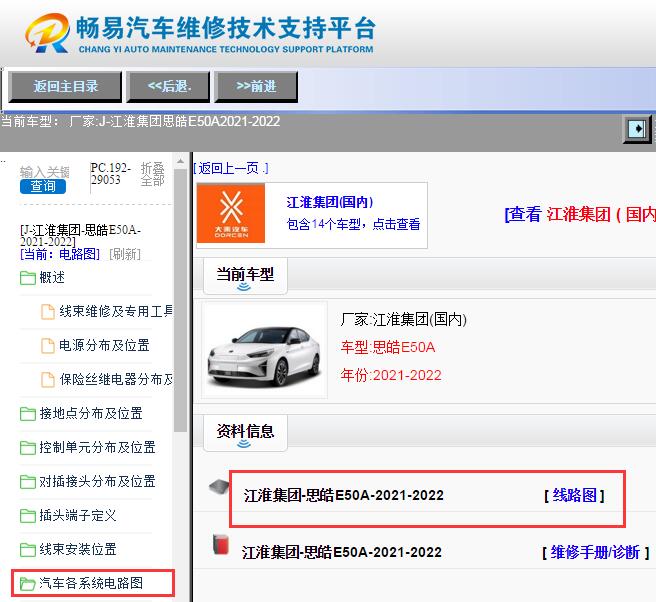
Task: Click the 当前:电路图 link
Action: click(x=60, y=254)
